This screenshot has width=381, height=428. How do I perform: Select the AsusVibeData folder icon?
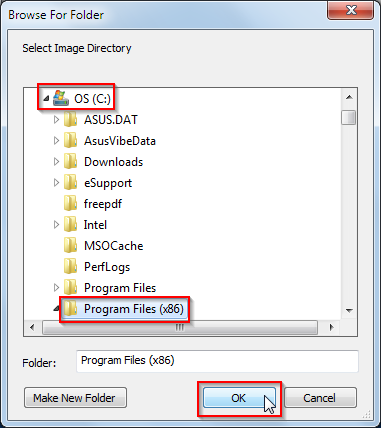(71, 140)
